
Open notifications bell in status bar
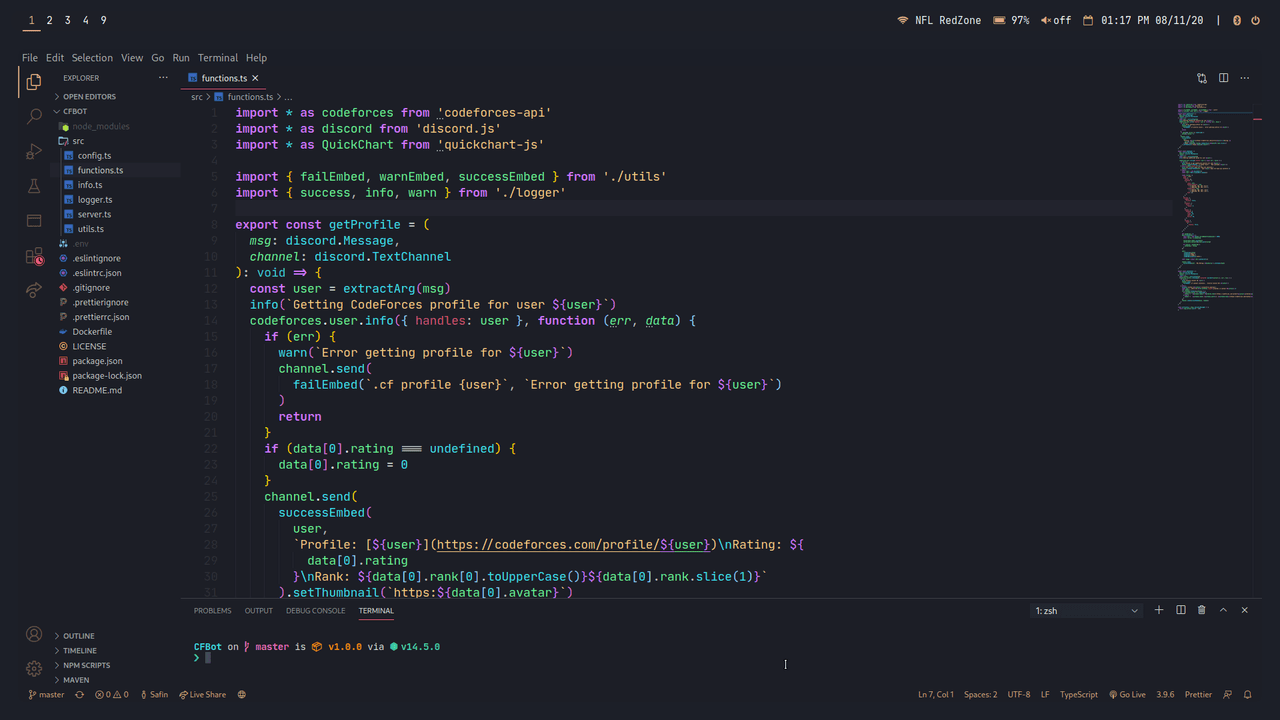[x=1248, y=694]
